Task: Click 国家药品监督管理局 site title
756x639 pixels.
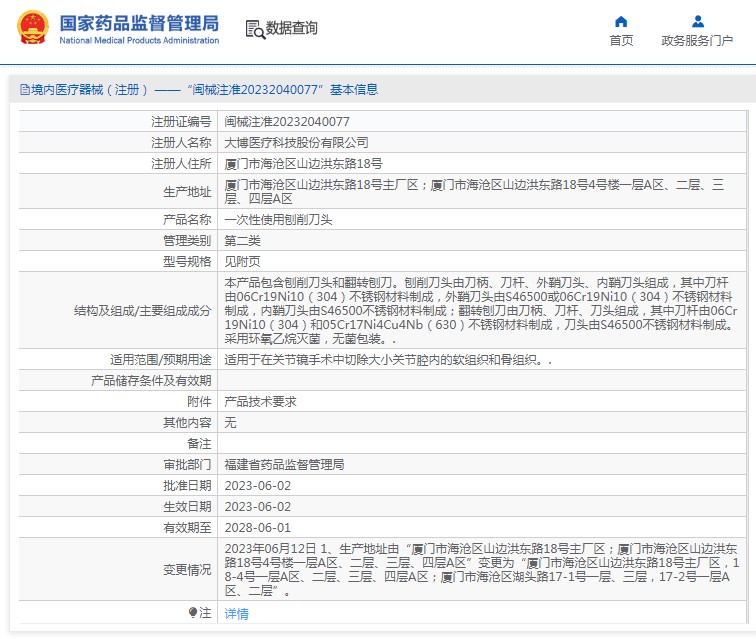Action: coord(139,23)
